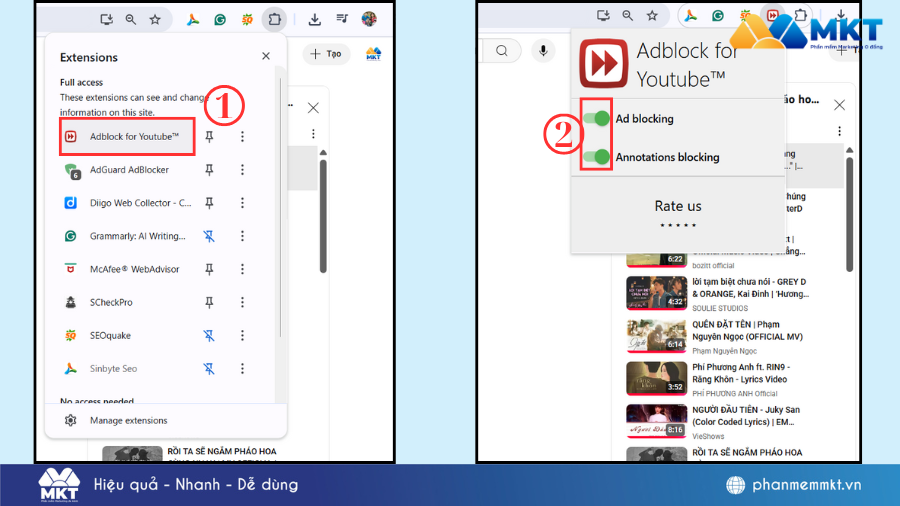Screen dimensions: 900x506
Task: Select Diigo Web Collector extension
Action: (x=129, y=203)
